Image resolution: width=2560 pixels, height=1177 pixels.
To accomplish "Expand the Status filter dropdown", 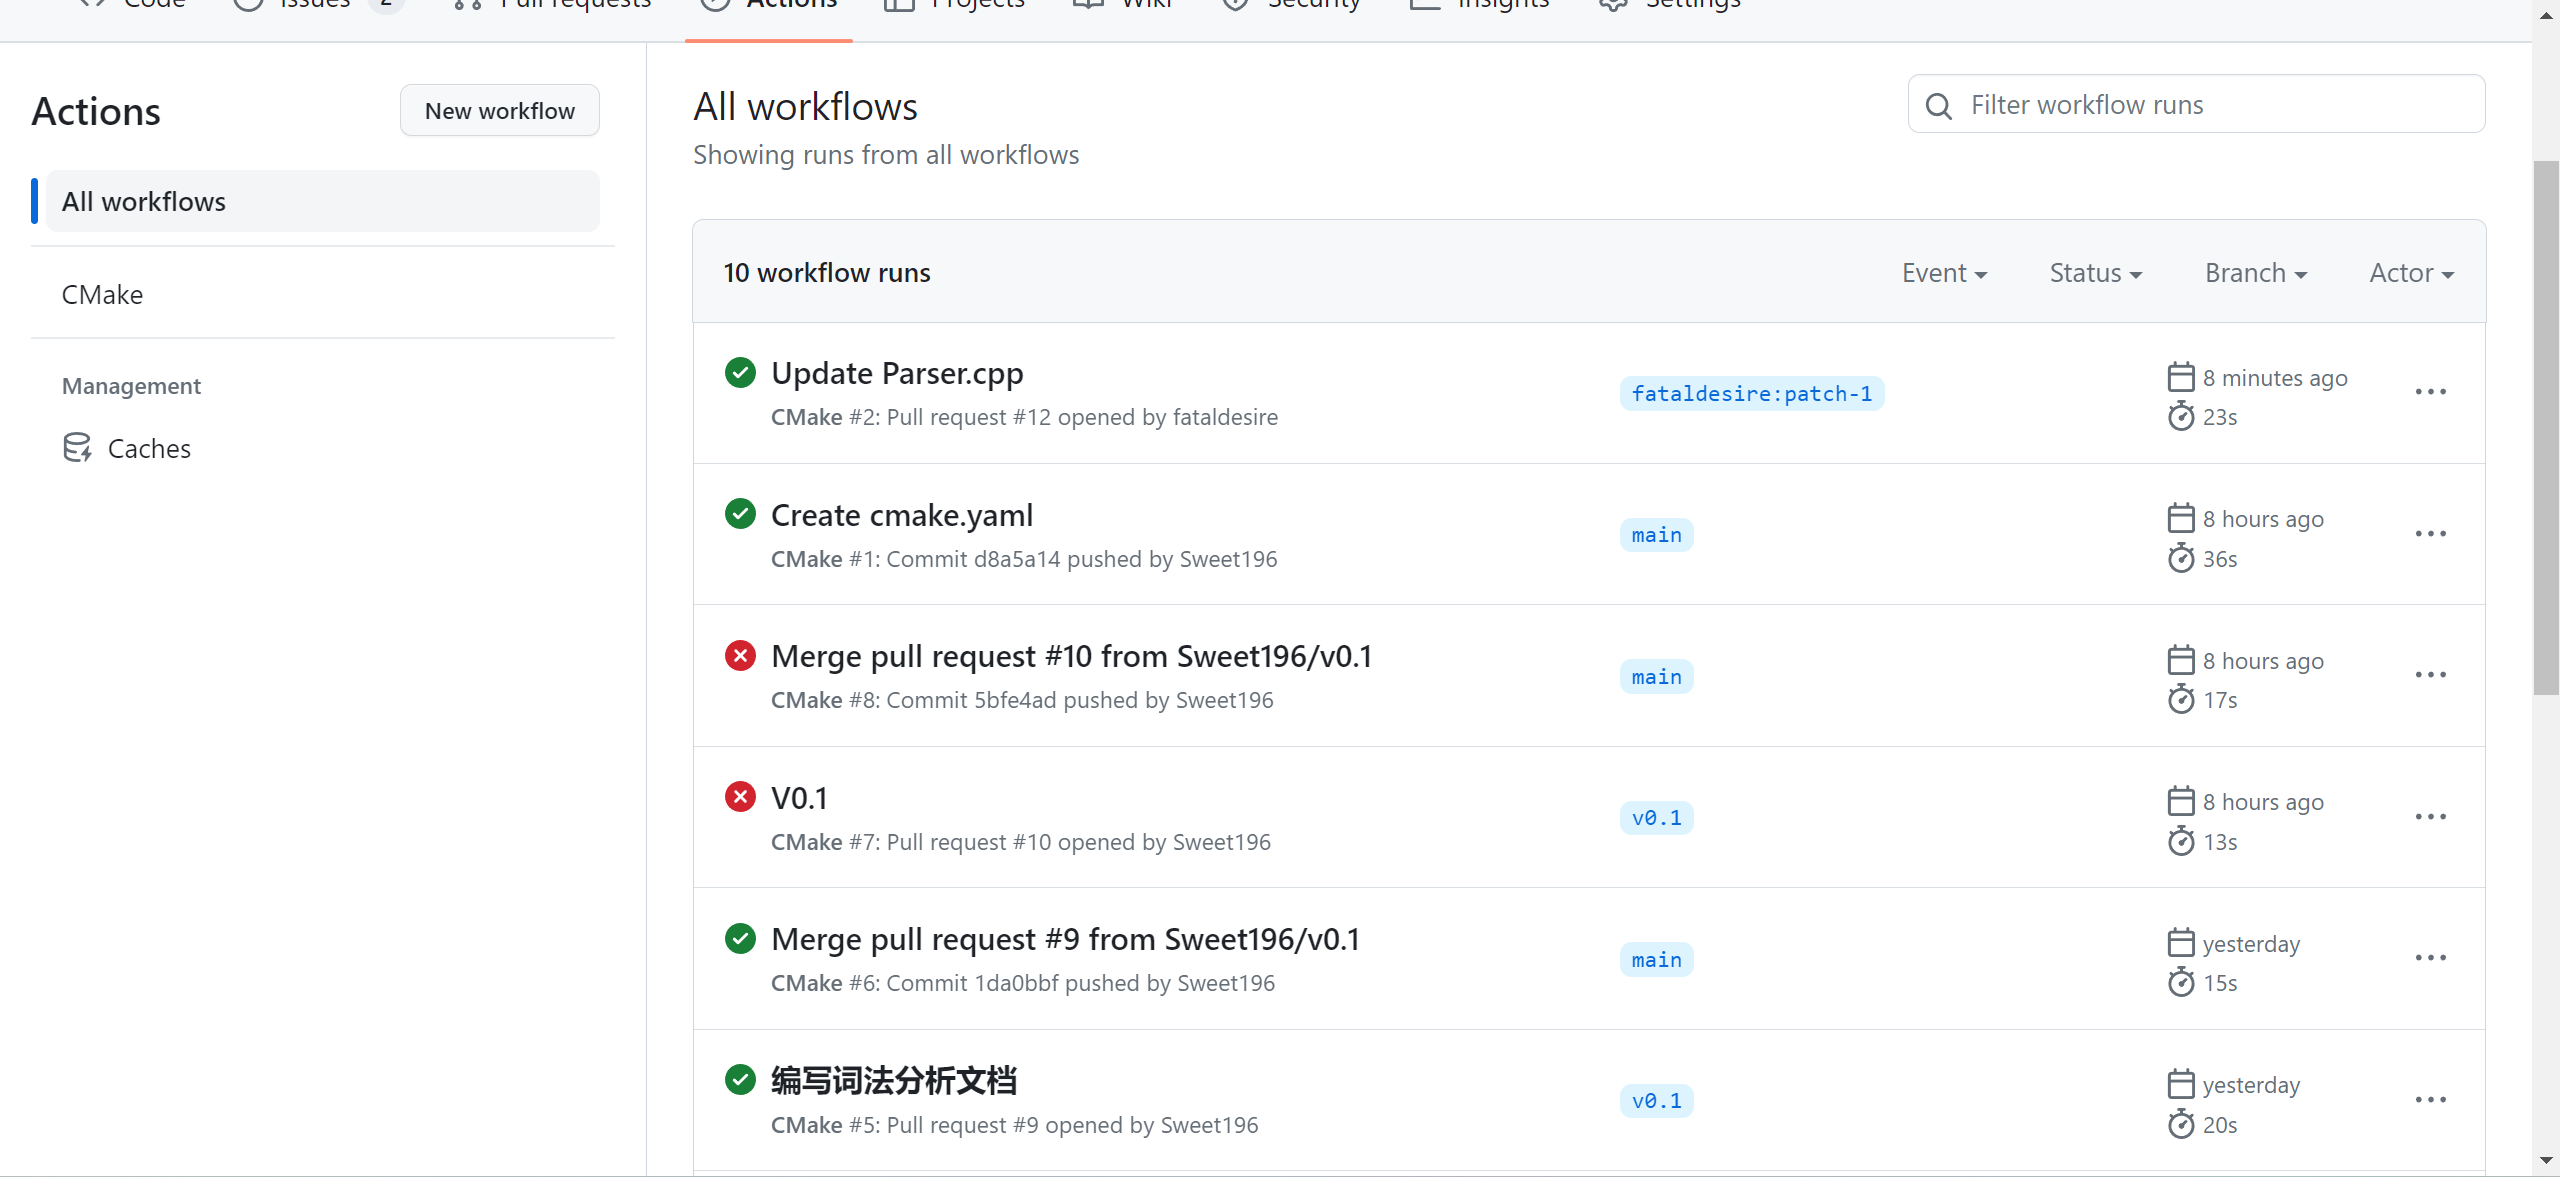I will click(2095, 273).
